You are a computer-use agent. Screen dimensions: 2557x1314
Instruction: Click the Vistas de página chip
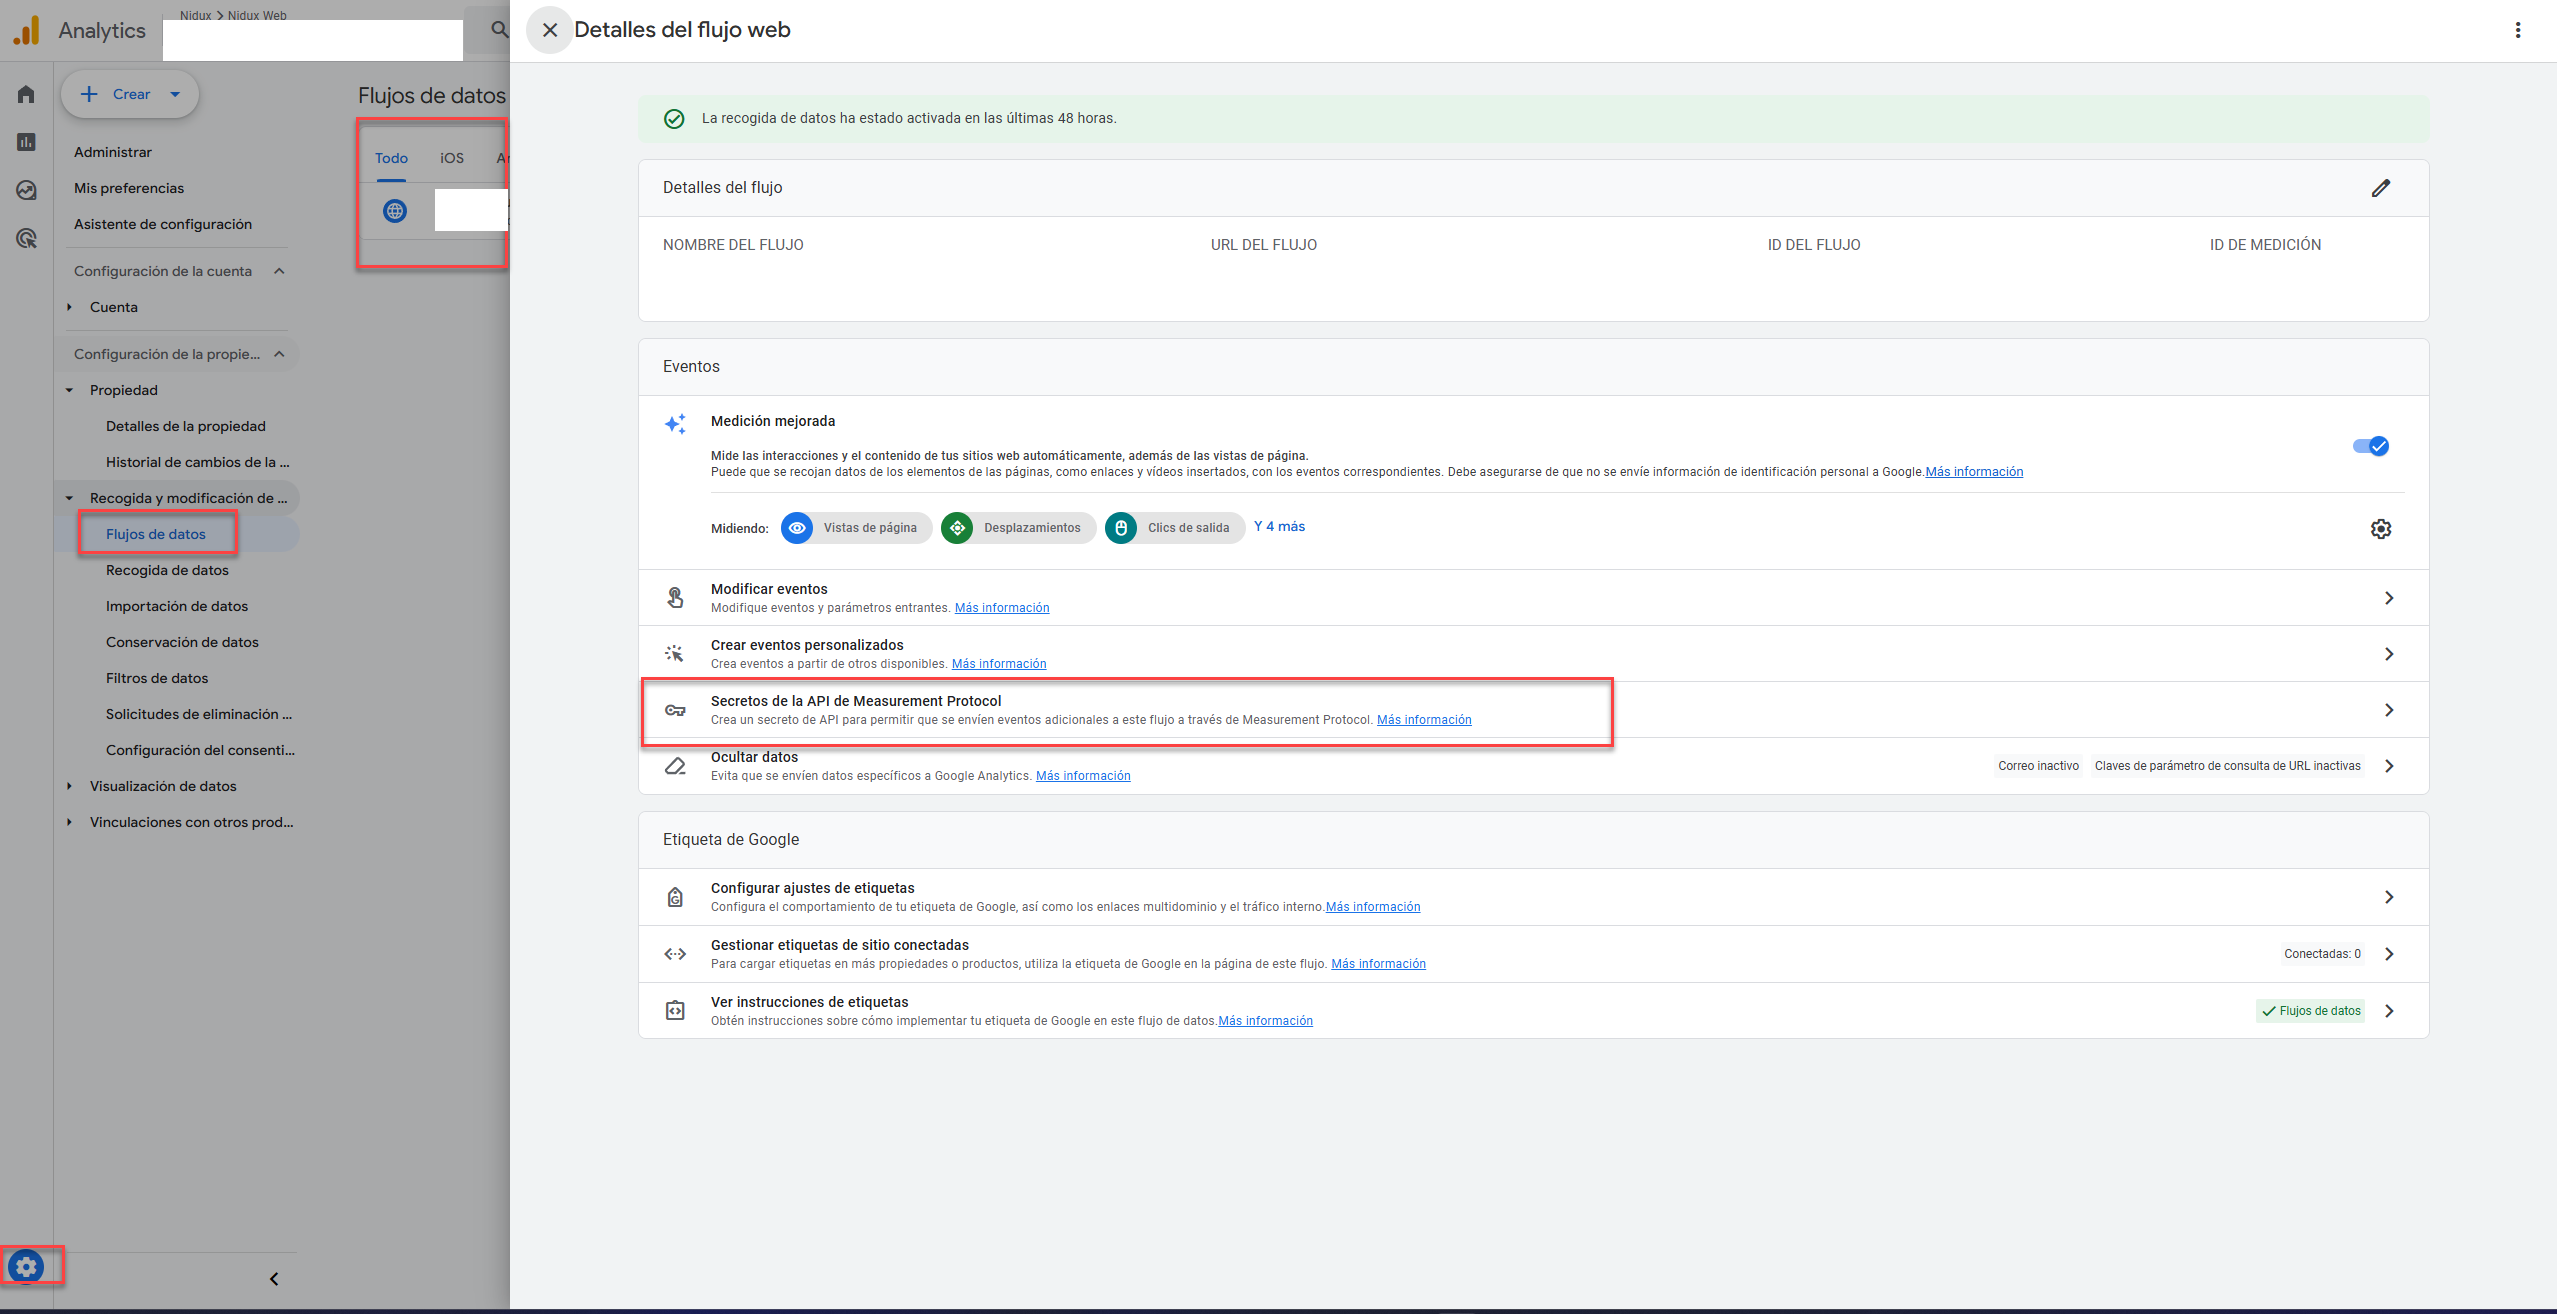856,528
